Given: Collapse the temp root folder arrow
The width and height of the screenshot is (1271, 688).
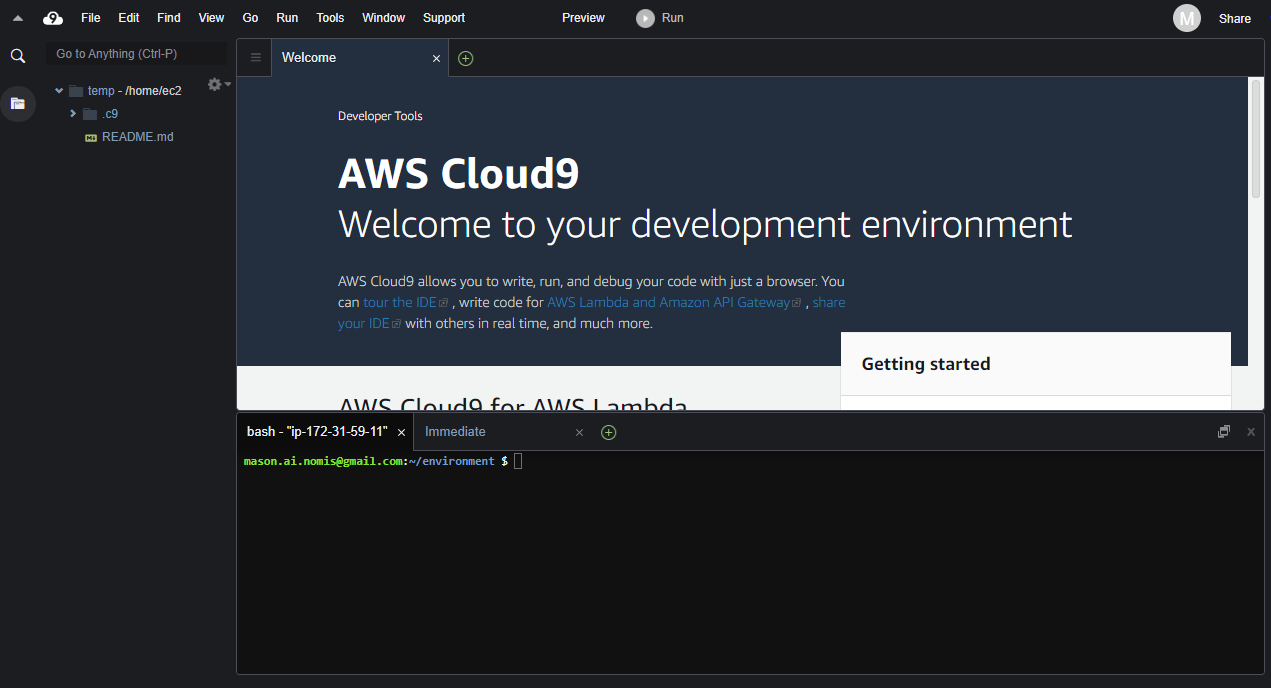Looking at the screenshot, I should (x=59, y=91).
